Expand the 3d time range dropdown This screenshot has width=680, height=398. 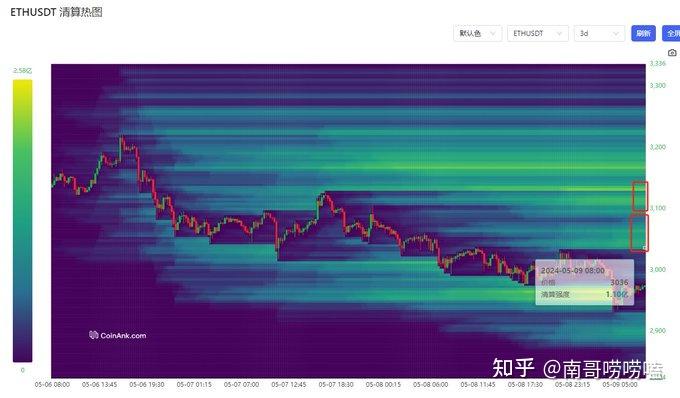click(599, 33)
